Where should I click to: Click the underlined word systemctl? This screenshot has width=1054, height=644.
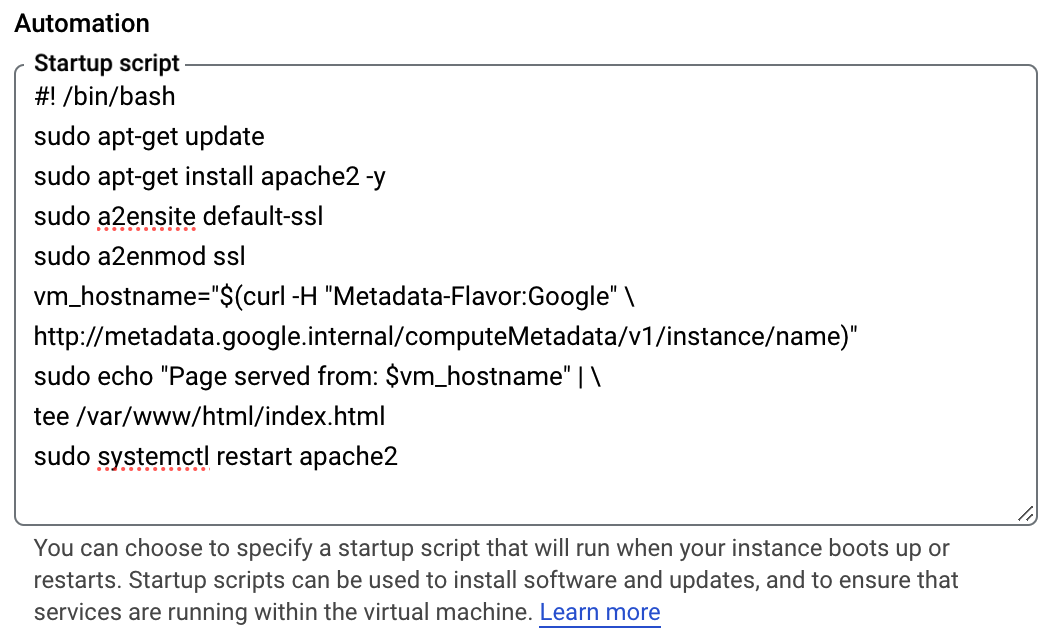153,457
